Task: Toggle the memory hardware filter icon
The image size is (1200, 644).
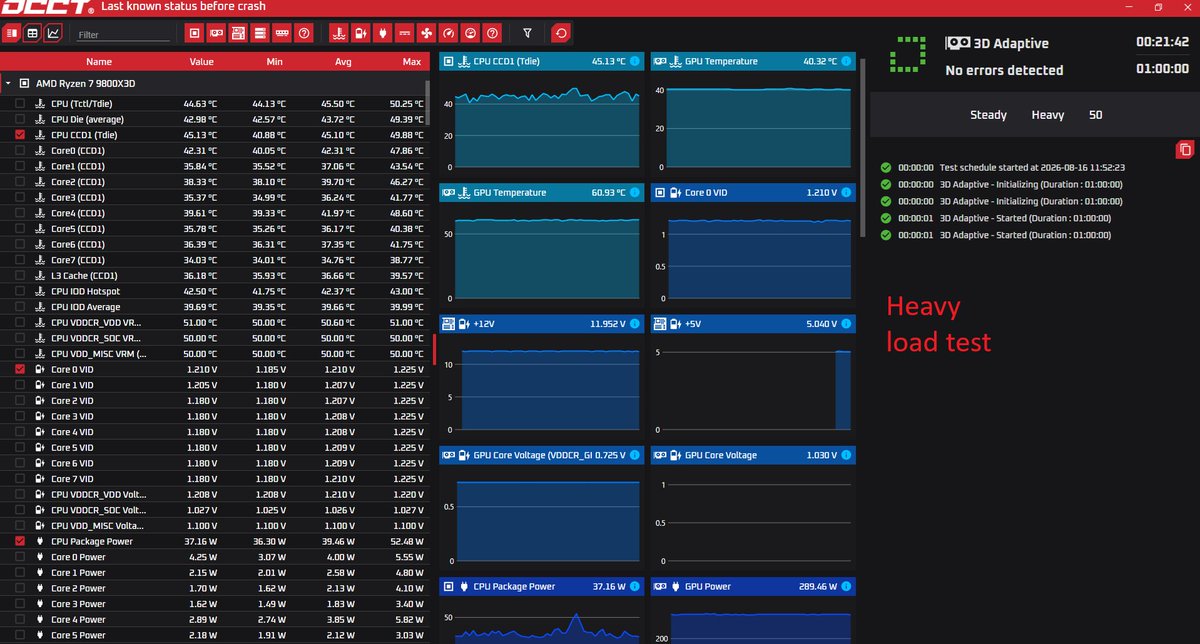Action: 282,33
